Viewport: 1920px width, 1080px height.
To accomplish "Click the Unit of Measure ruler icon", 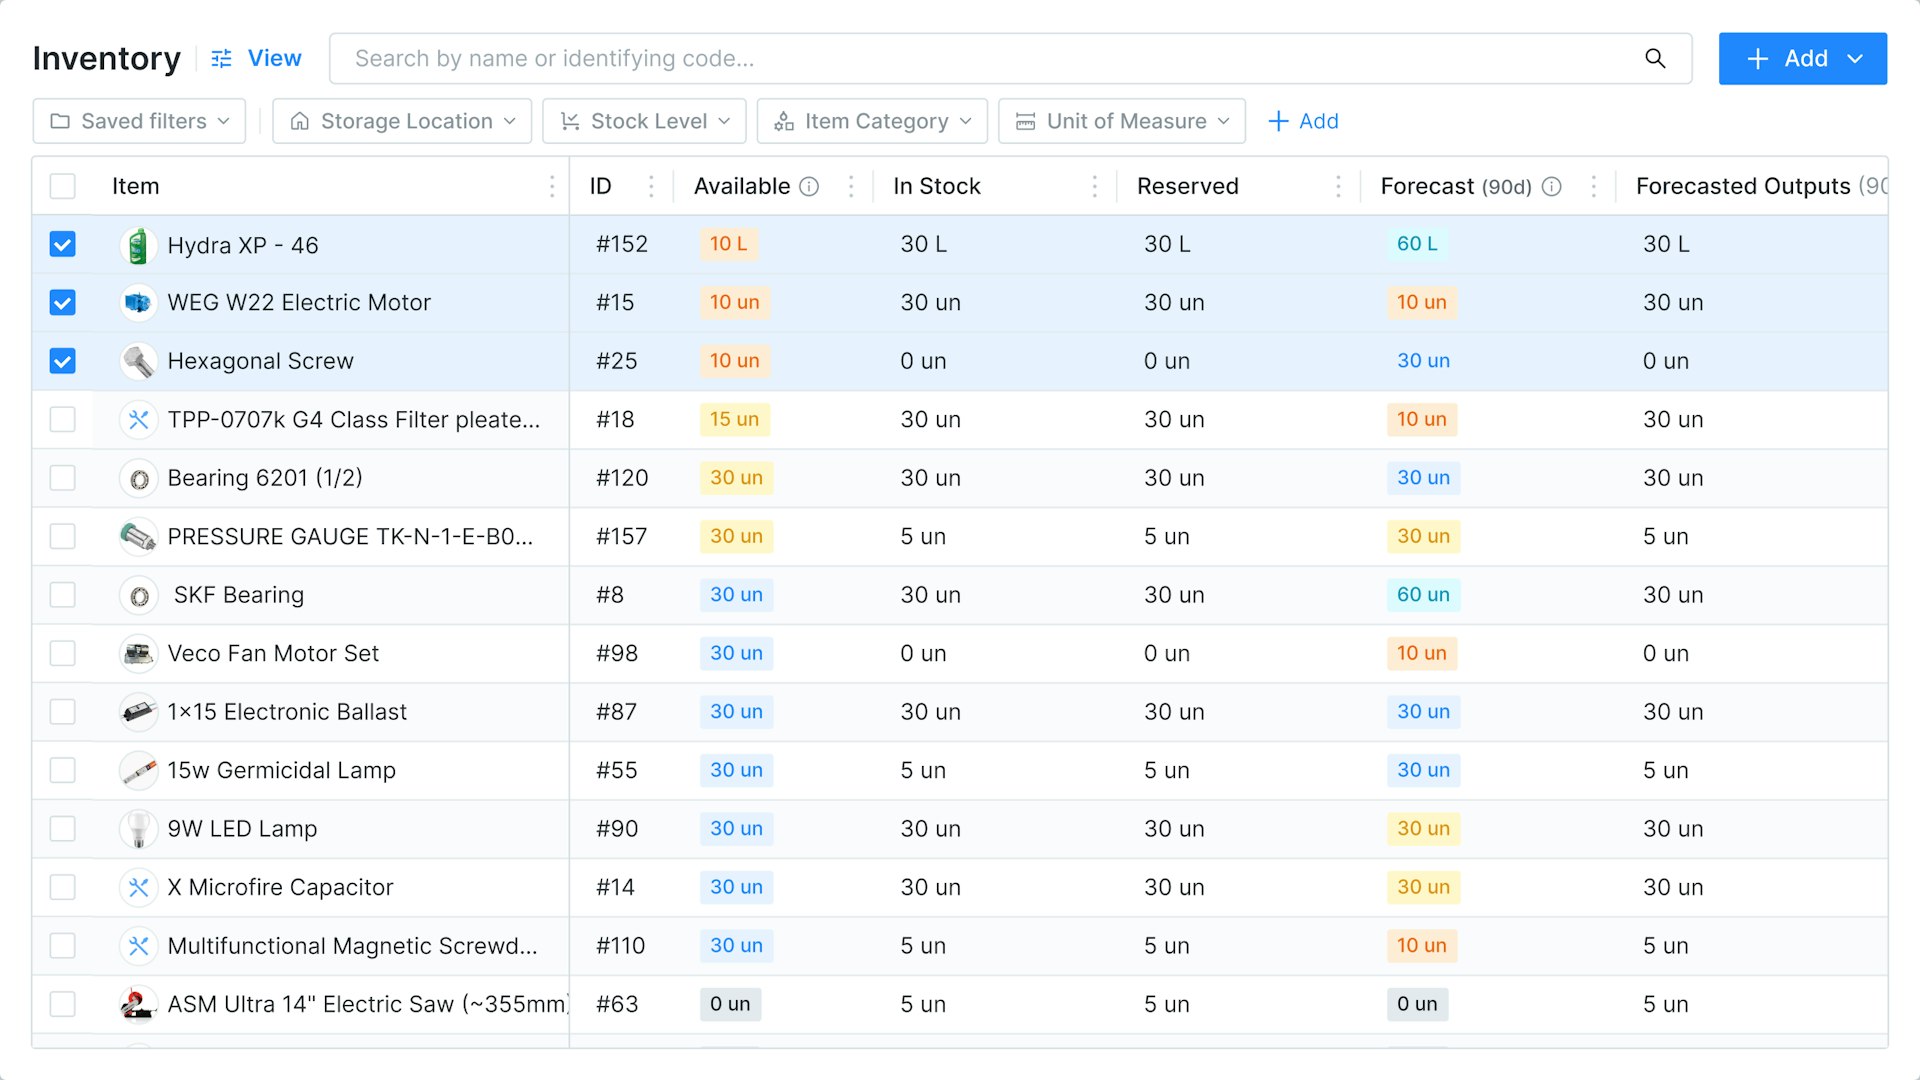I will click(1024, 121).
